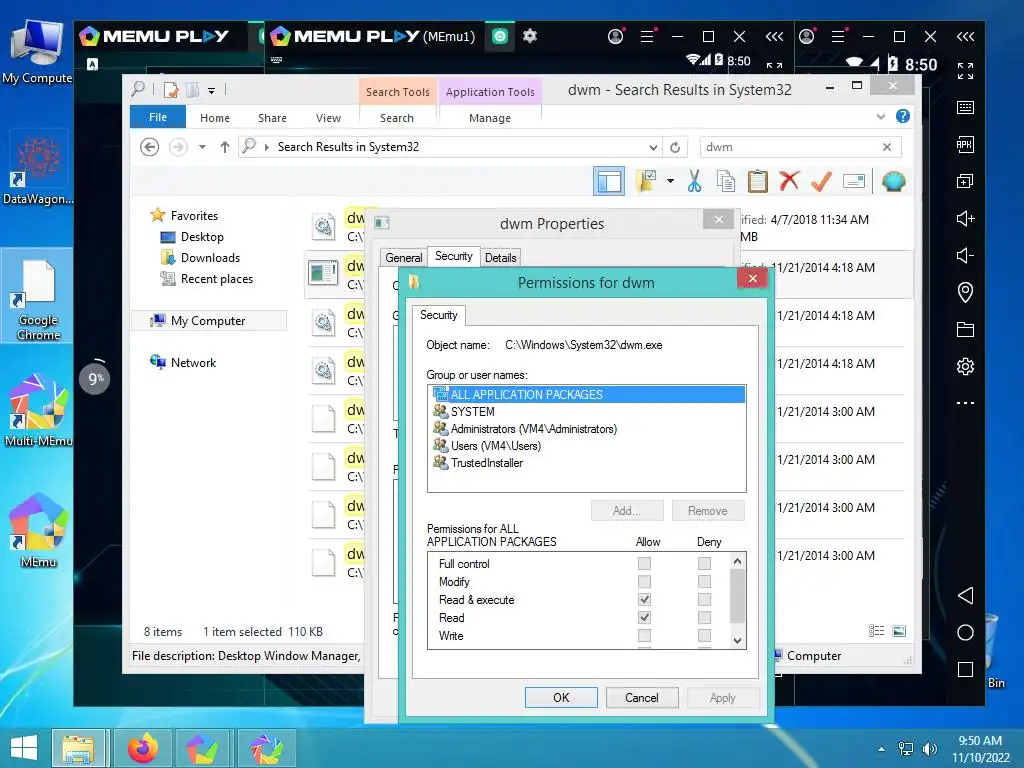Go back with the Explorer back arrow
The image size is (1024, 768).
150,147
